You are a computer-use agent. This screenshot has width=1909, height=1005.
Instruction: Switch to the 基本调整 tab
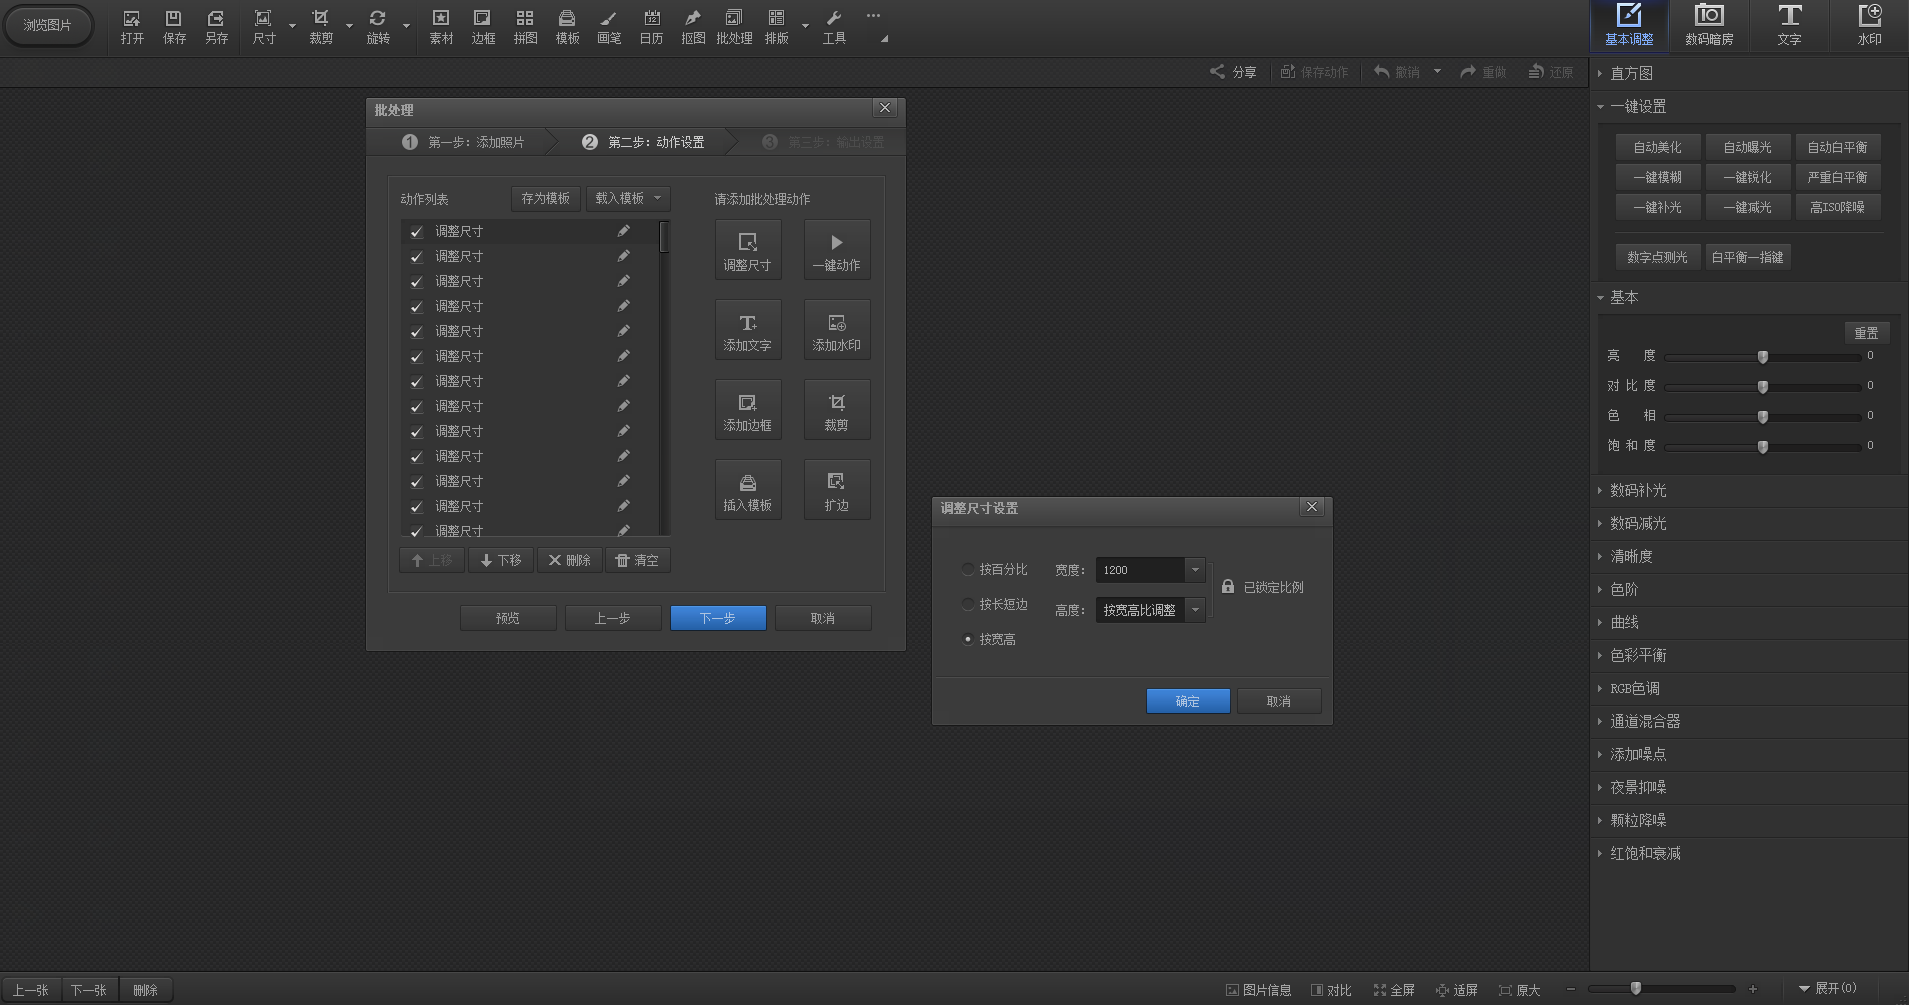tap(1629, 25)
